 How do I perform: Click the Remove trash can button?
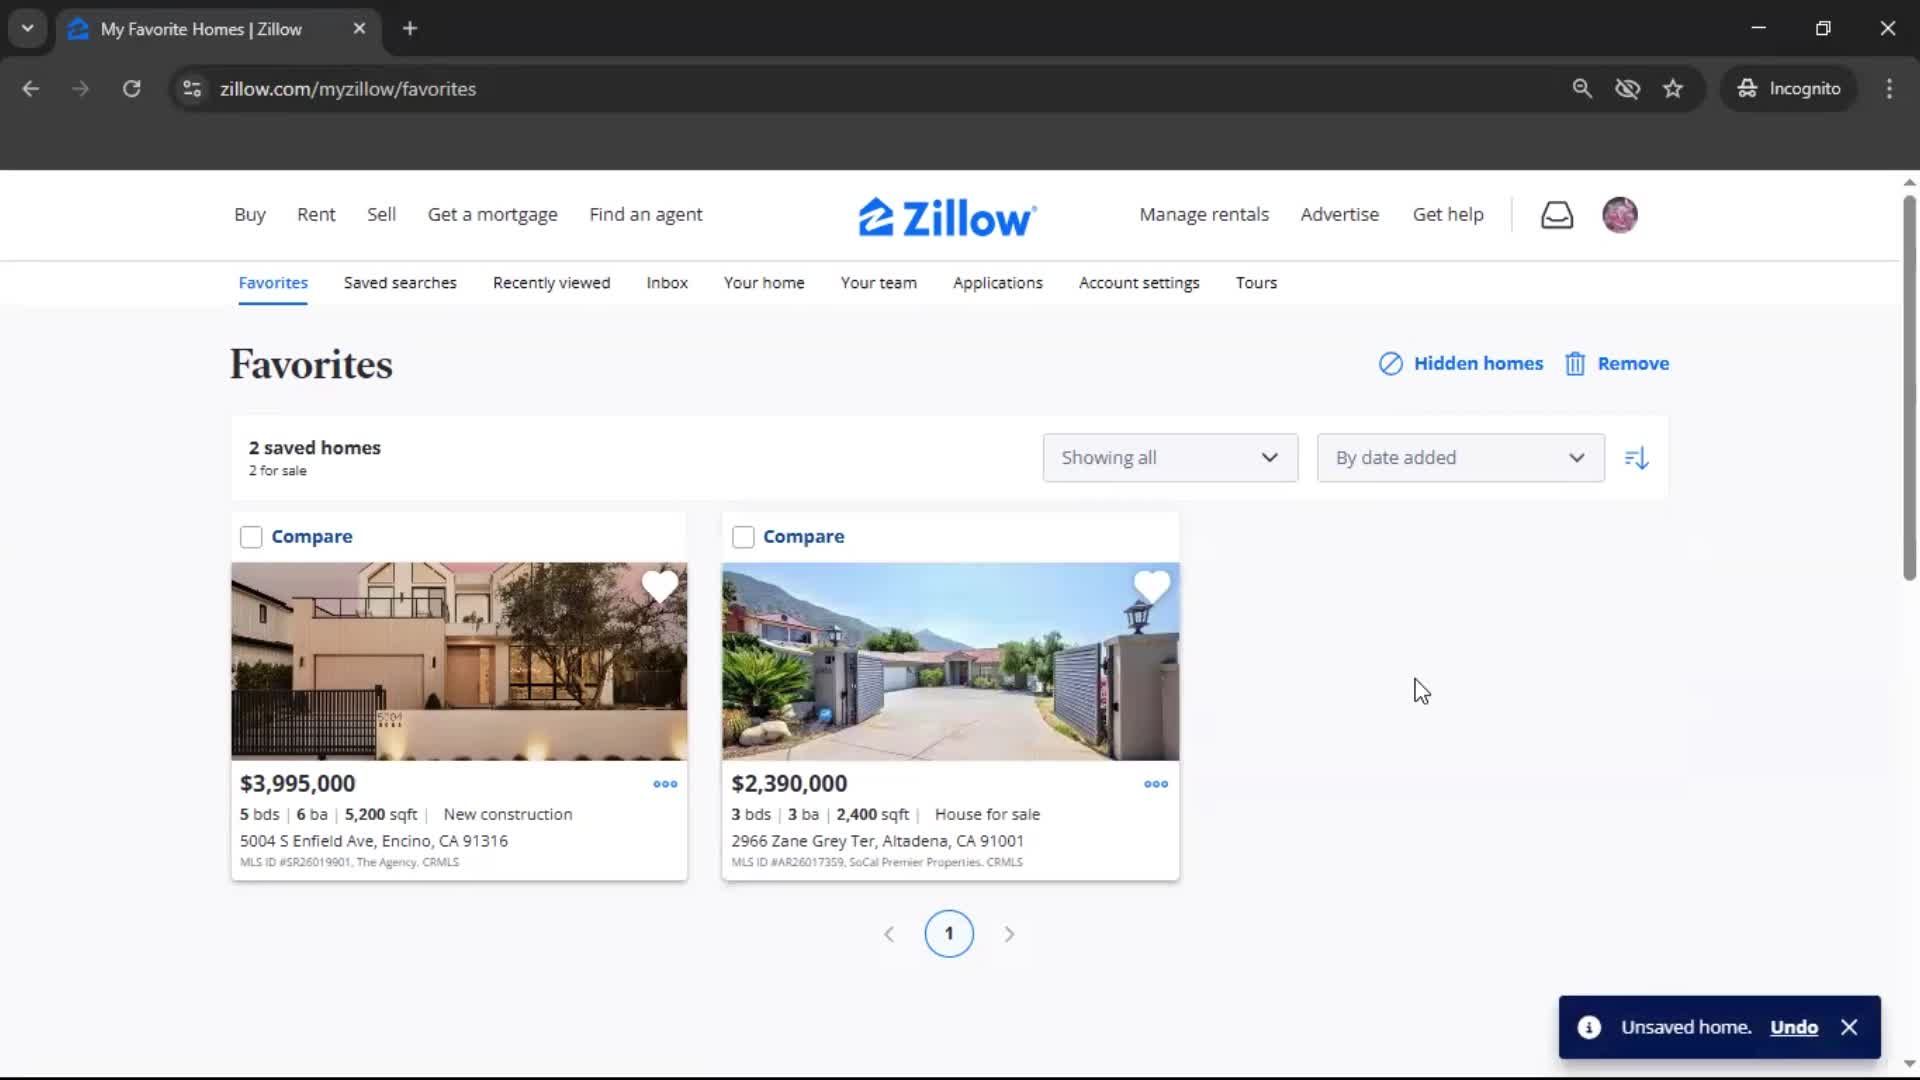tap(1617, 364)
